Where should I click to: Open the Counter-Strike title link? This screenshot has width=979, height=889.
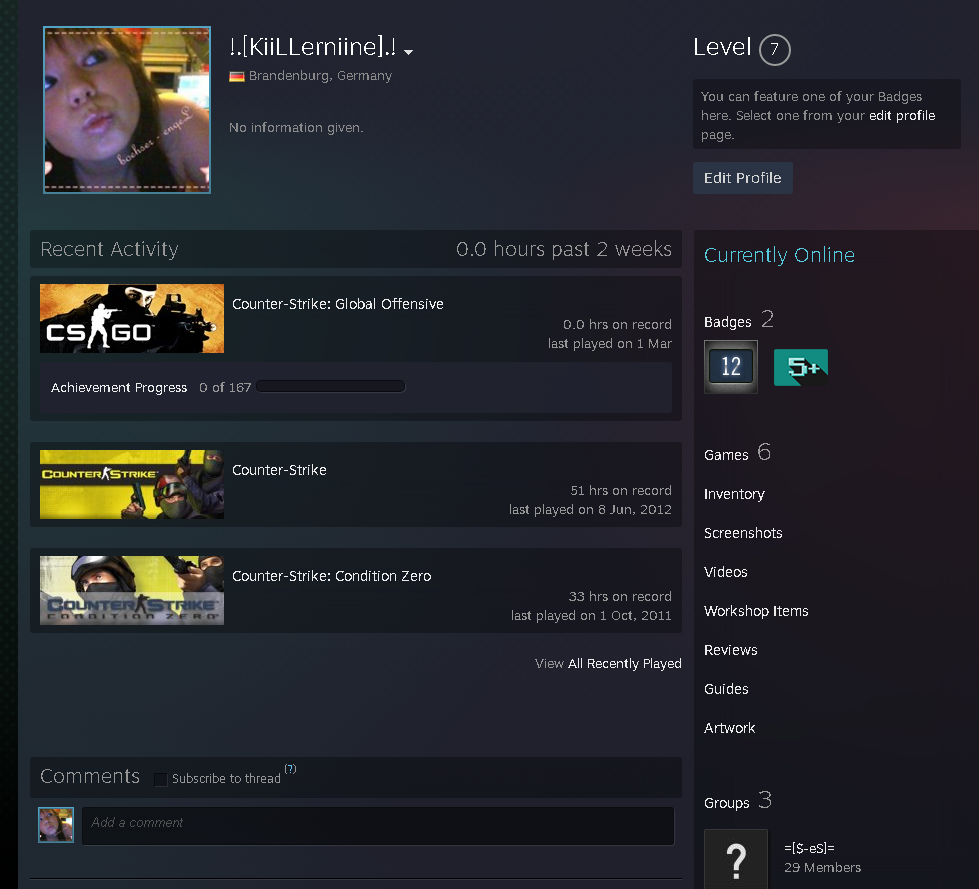(279, 470)
